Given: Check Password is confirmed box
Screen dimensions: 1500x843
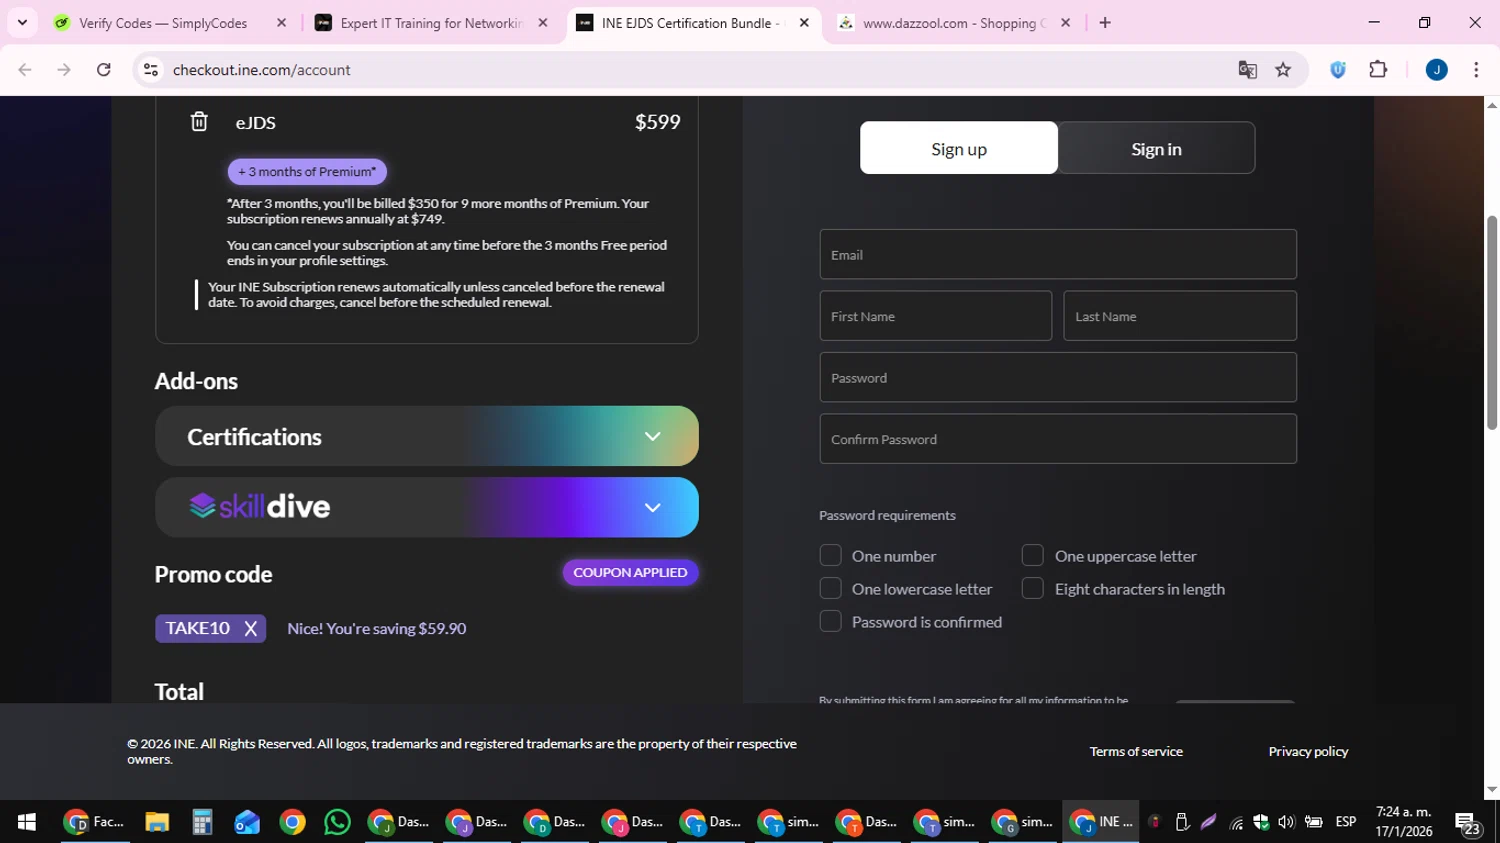Looking at the screenshot, I should pyautogui.click(x=830, y=621).
